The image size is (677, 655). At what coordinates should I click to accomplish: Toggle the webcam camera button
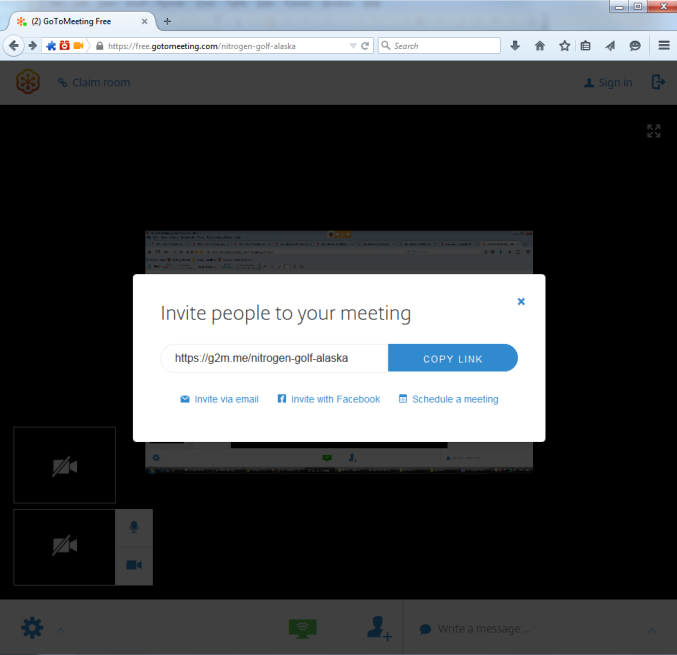pos(134,565)
